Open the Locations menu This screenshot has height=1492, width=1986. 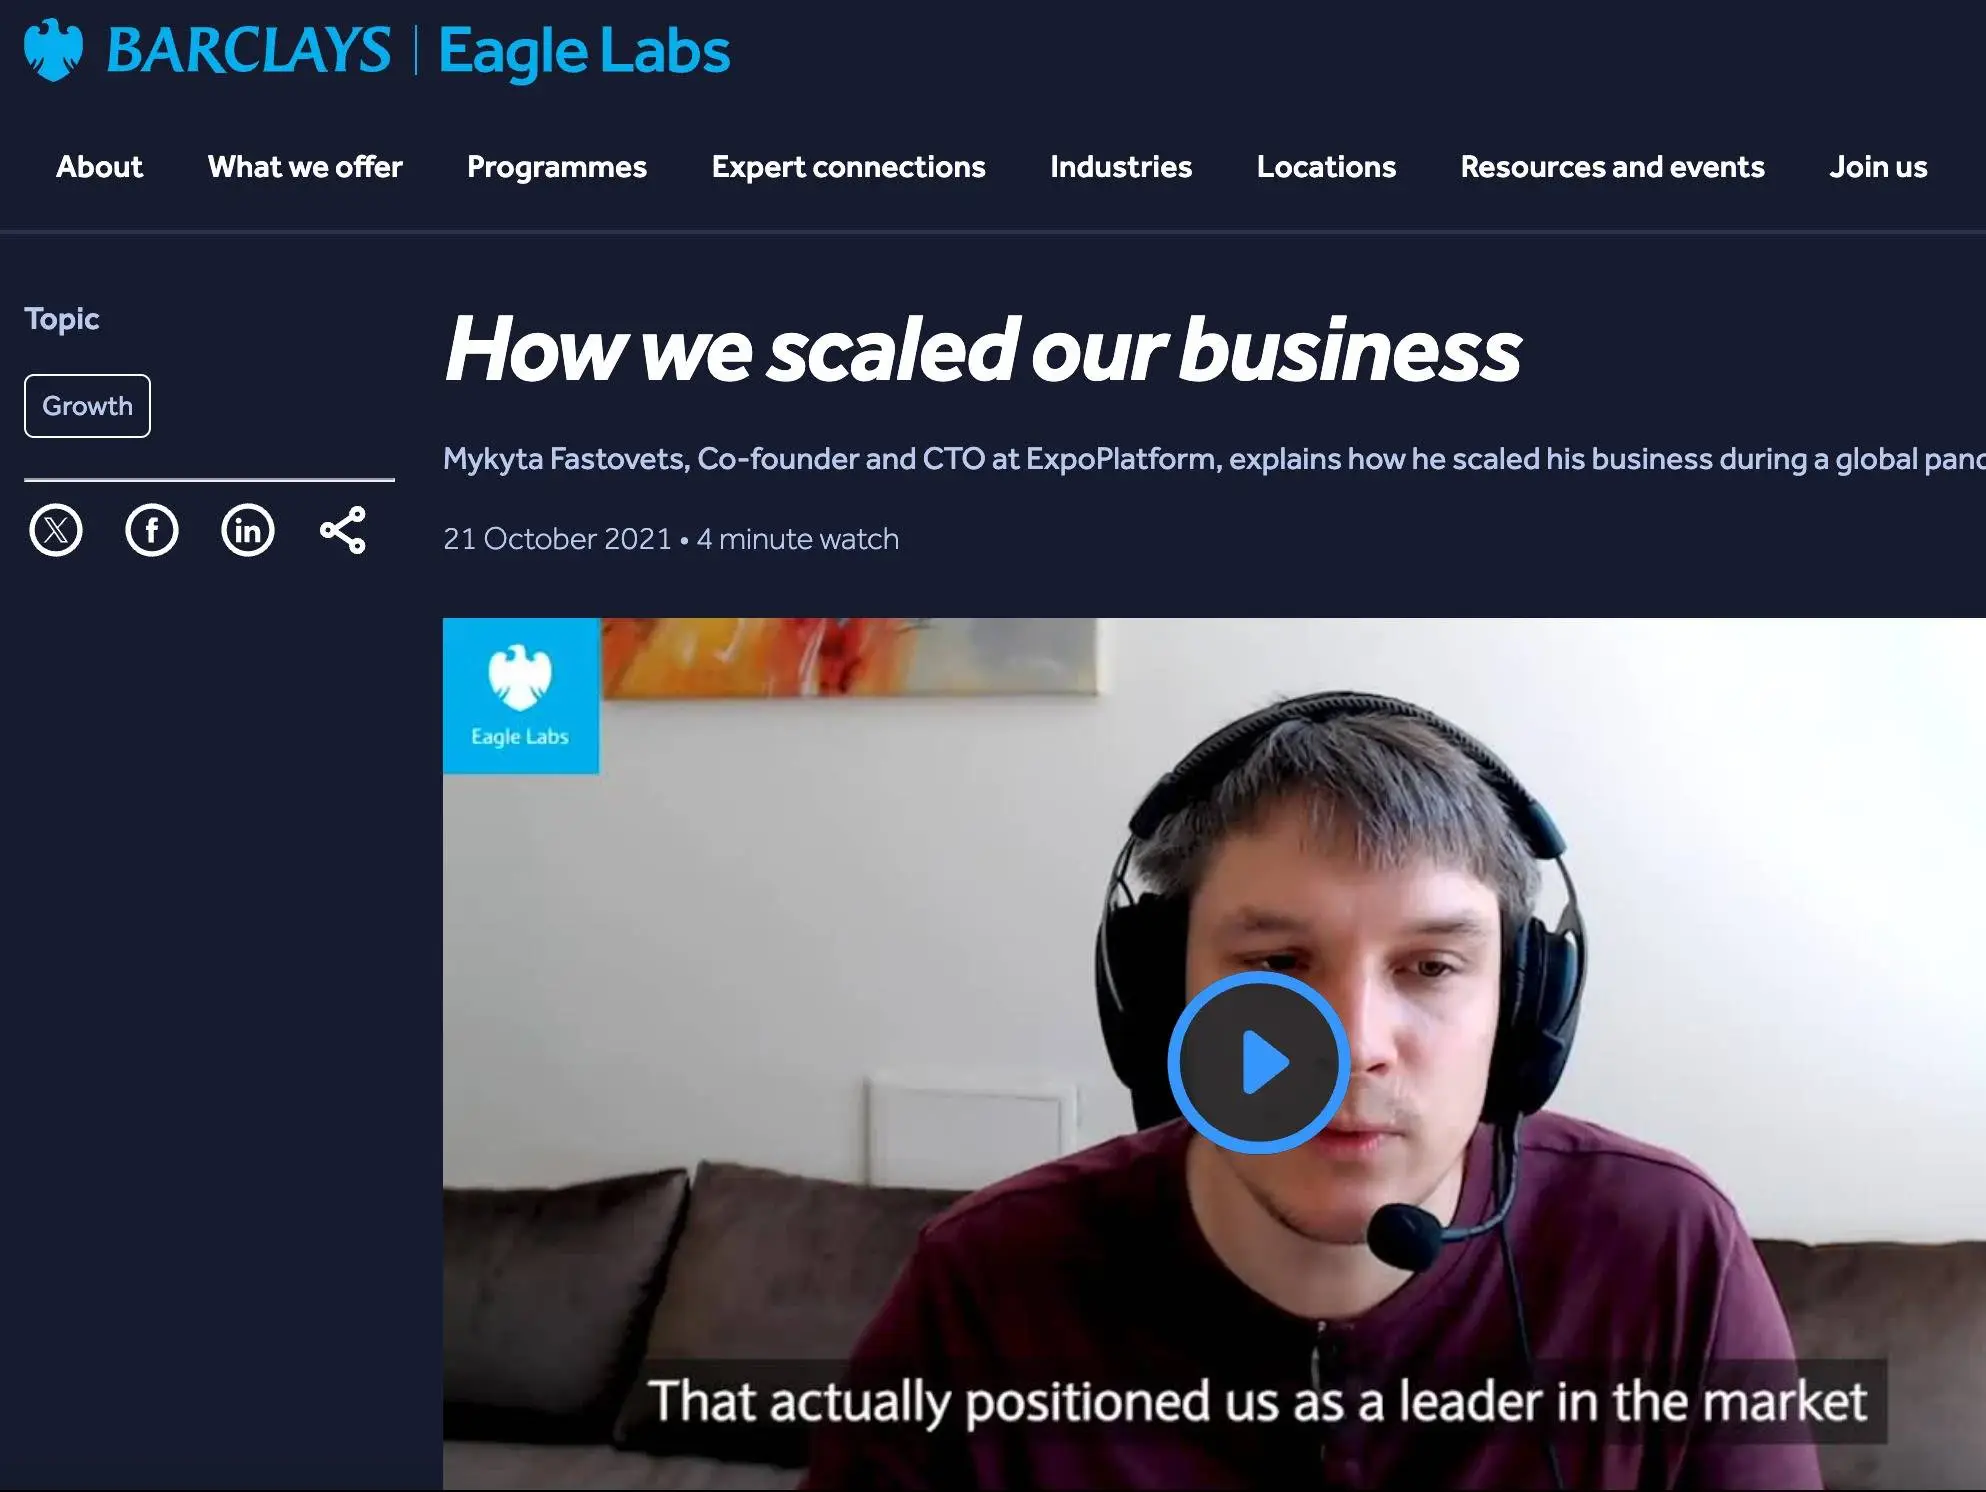1326,167
